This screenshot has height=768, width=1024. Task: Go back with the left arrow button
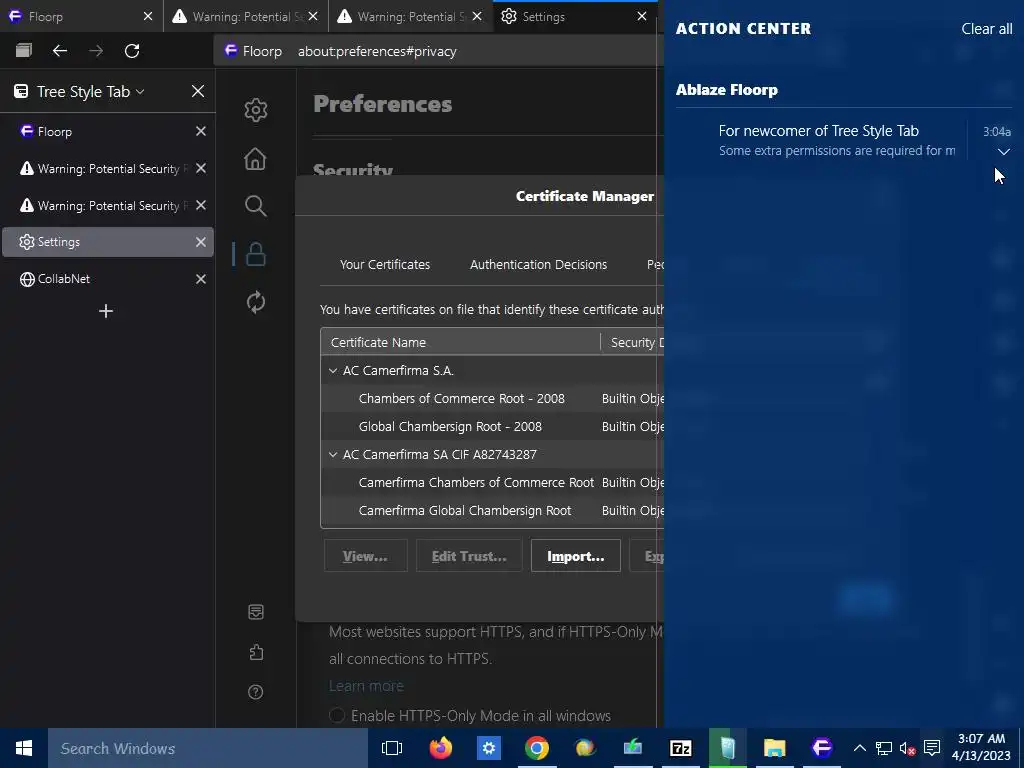tap(60, 51)
